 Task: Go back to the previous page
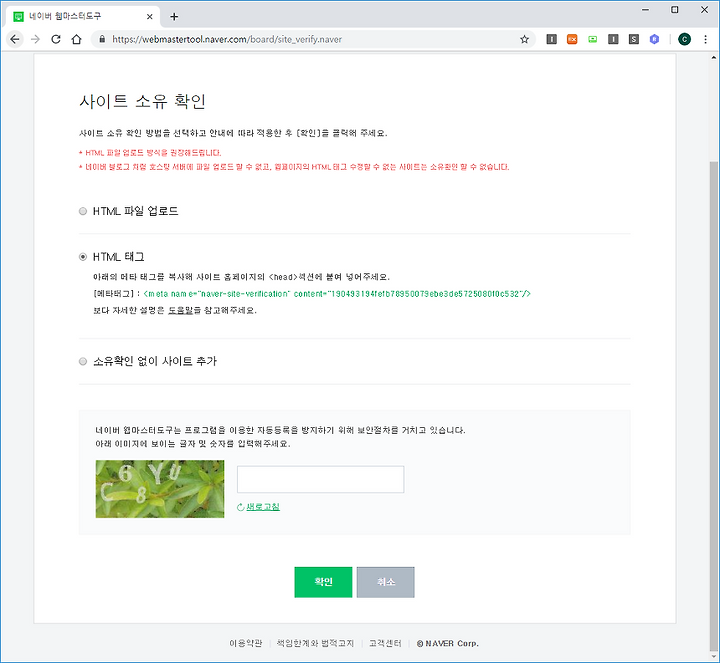[15, 39]
